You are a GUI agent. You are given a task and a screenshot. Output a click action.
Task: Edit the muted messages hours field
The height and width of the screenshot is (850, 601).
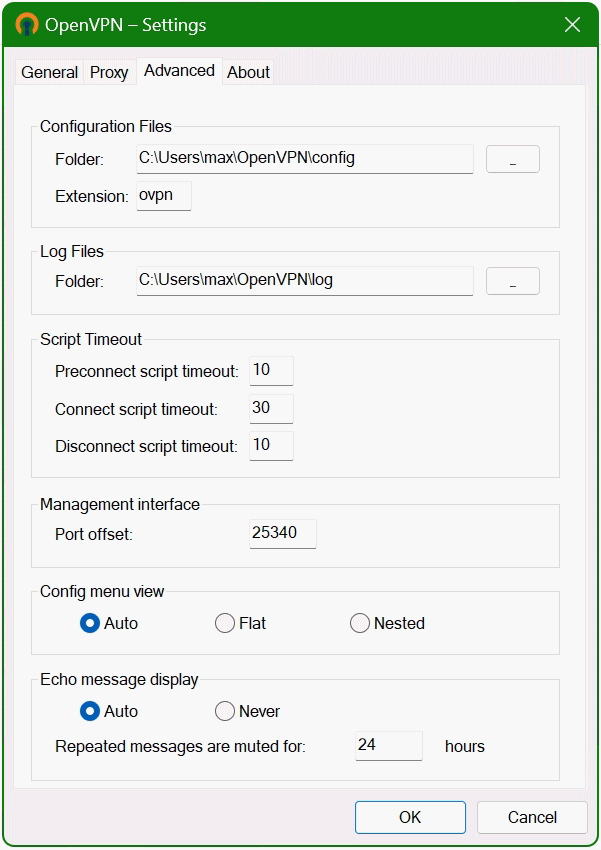pyautogui.click(x=388, y=745)
